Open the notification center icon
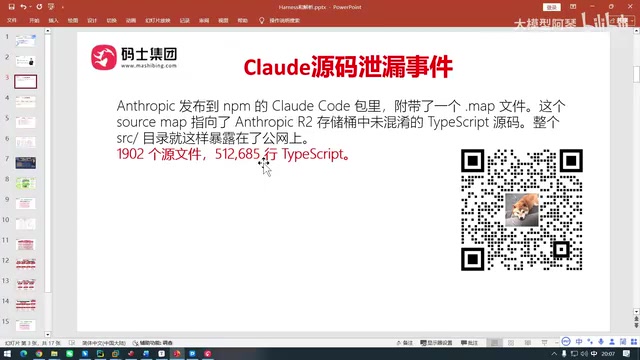 pos(627,354)
